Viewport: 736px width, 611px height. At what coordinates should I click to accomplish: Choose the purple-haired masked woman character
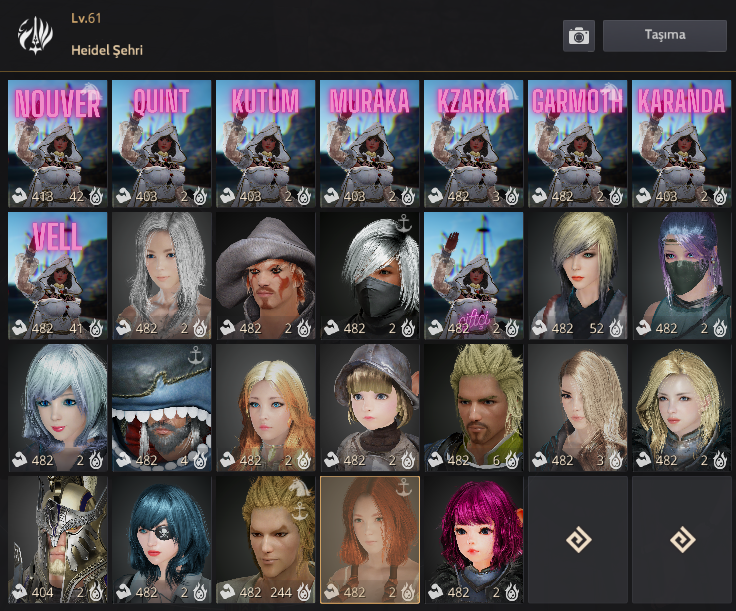point(682,275)
